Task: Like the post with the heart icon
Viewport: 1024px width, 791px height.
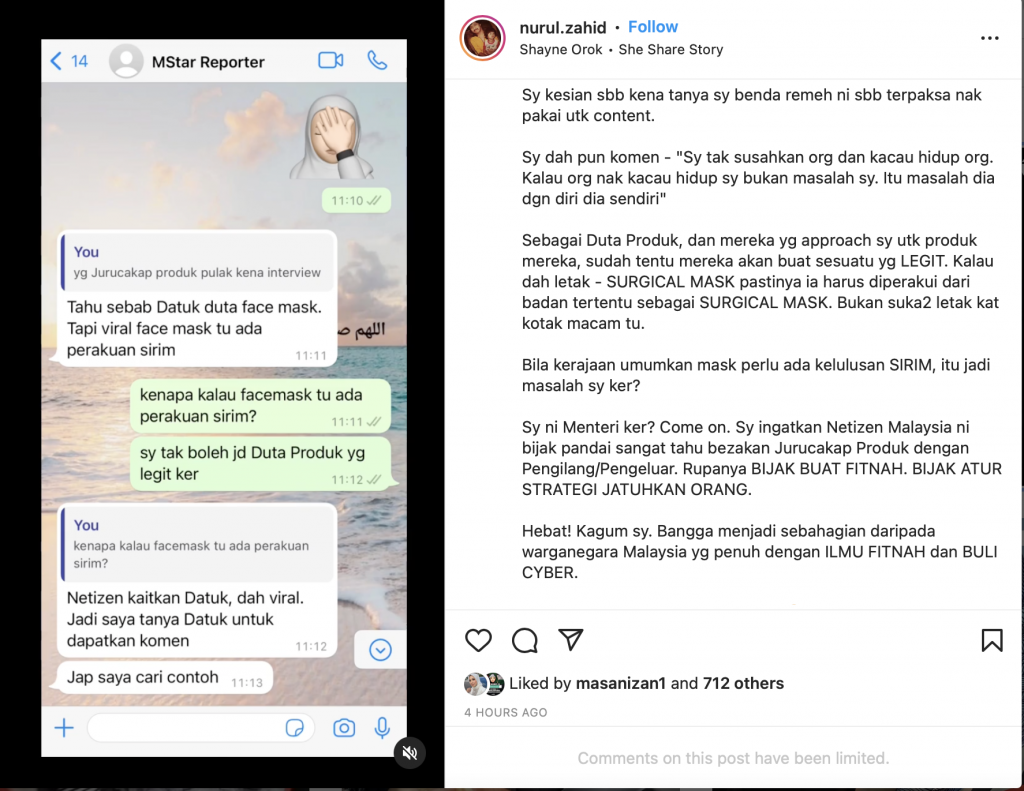Action: click(x=478, y=640)
